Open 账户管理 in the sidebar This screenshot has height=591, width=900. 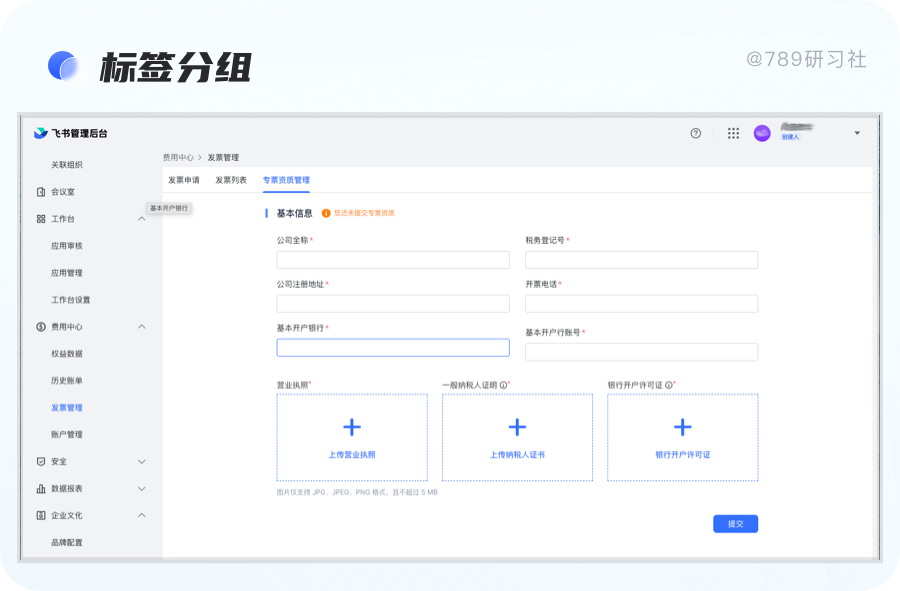[x=67, y=434]
